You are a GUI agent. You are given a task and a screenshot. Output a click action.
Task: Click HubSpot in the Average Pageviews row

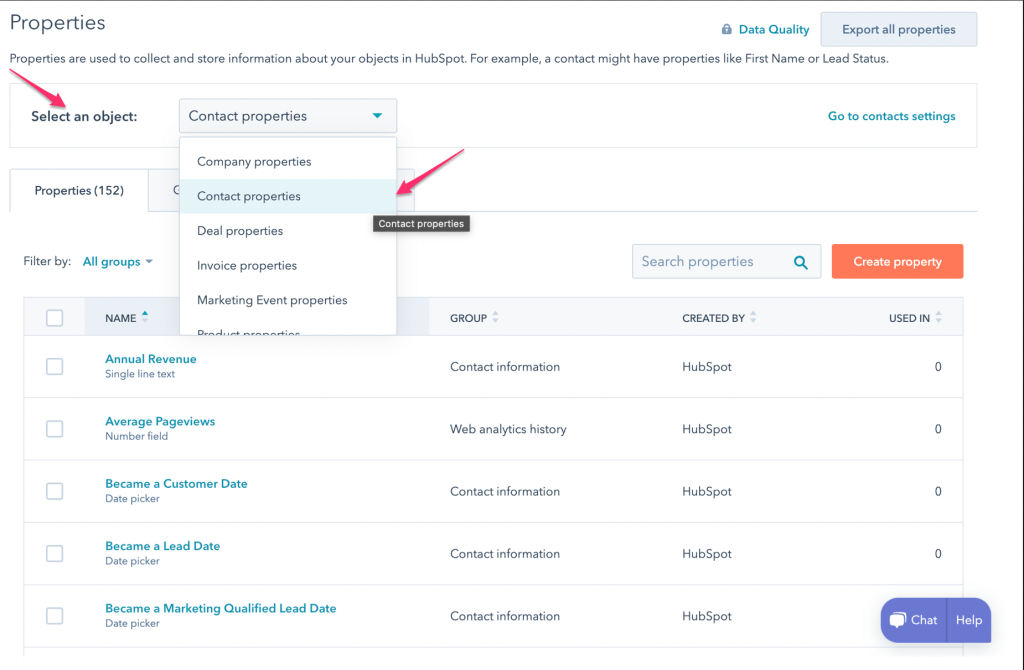tap(707, 429)
